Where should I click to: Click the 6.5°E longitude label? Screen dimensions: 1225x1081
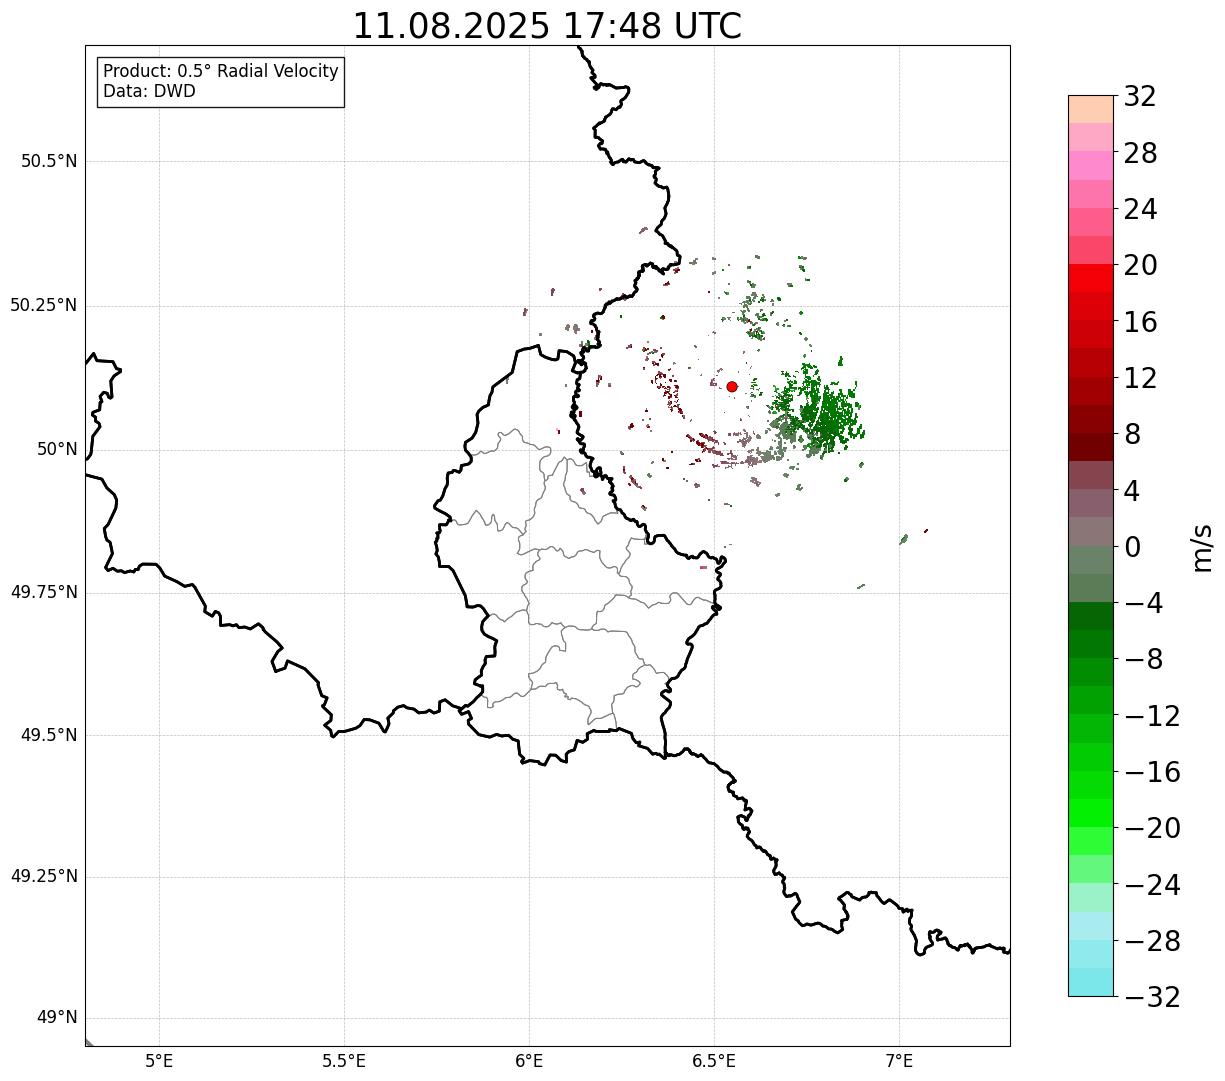coord(714,1061)
